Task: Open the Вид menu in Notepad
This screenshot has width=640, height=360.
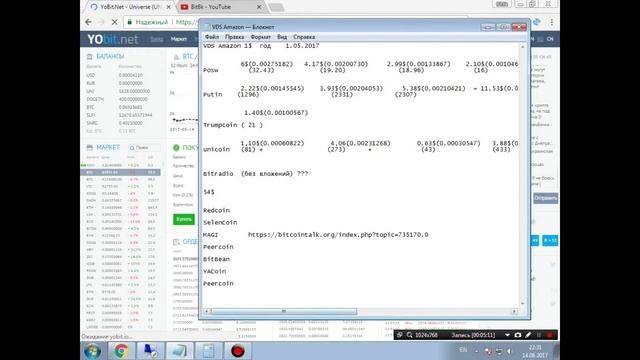Action: point(282,37)
